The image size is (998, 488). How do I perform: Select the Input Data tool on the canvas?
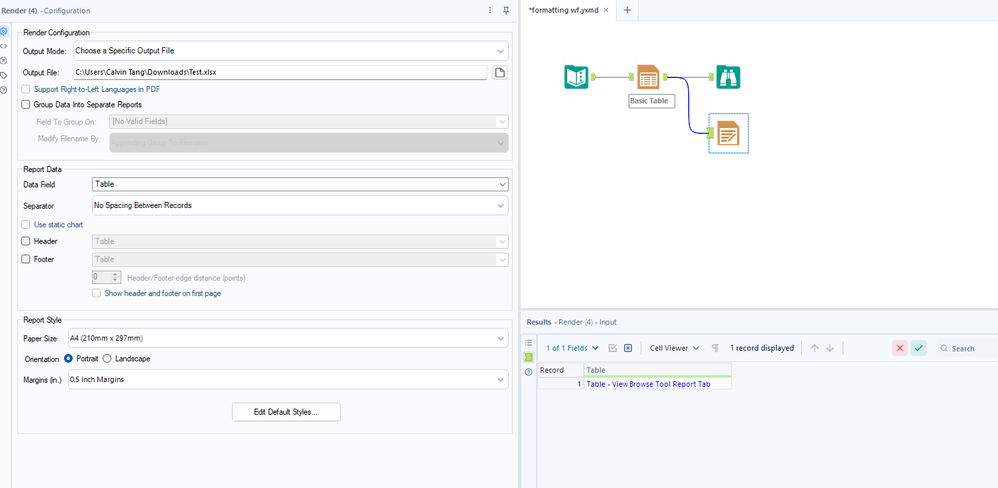[576, 77]
